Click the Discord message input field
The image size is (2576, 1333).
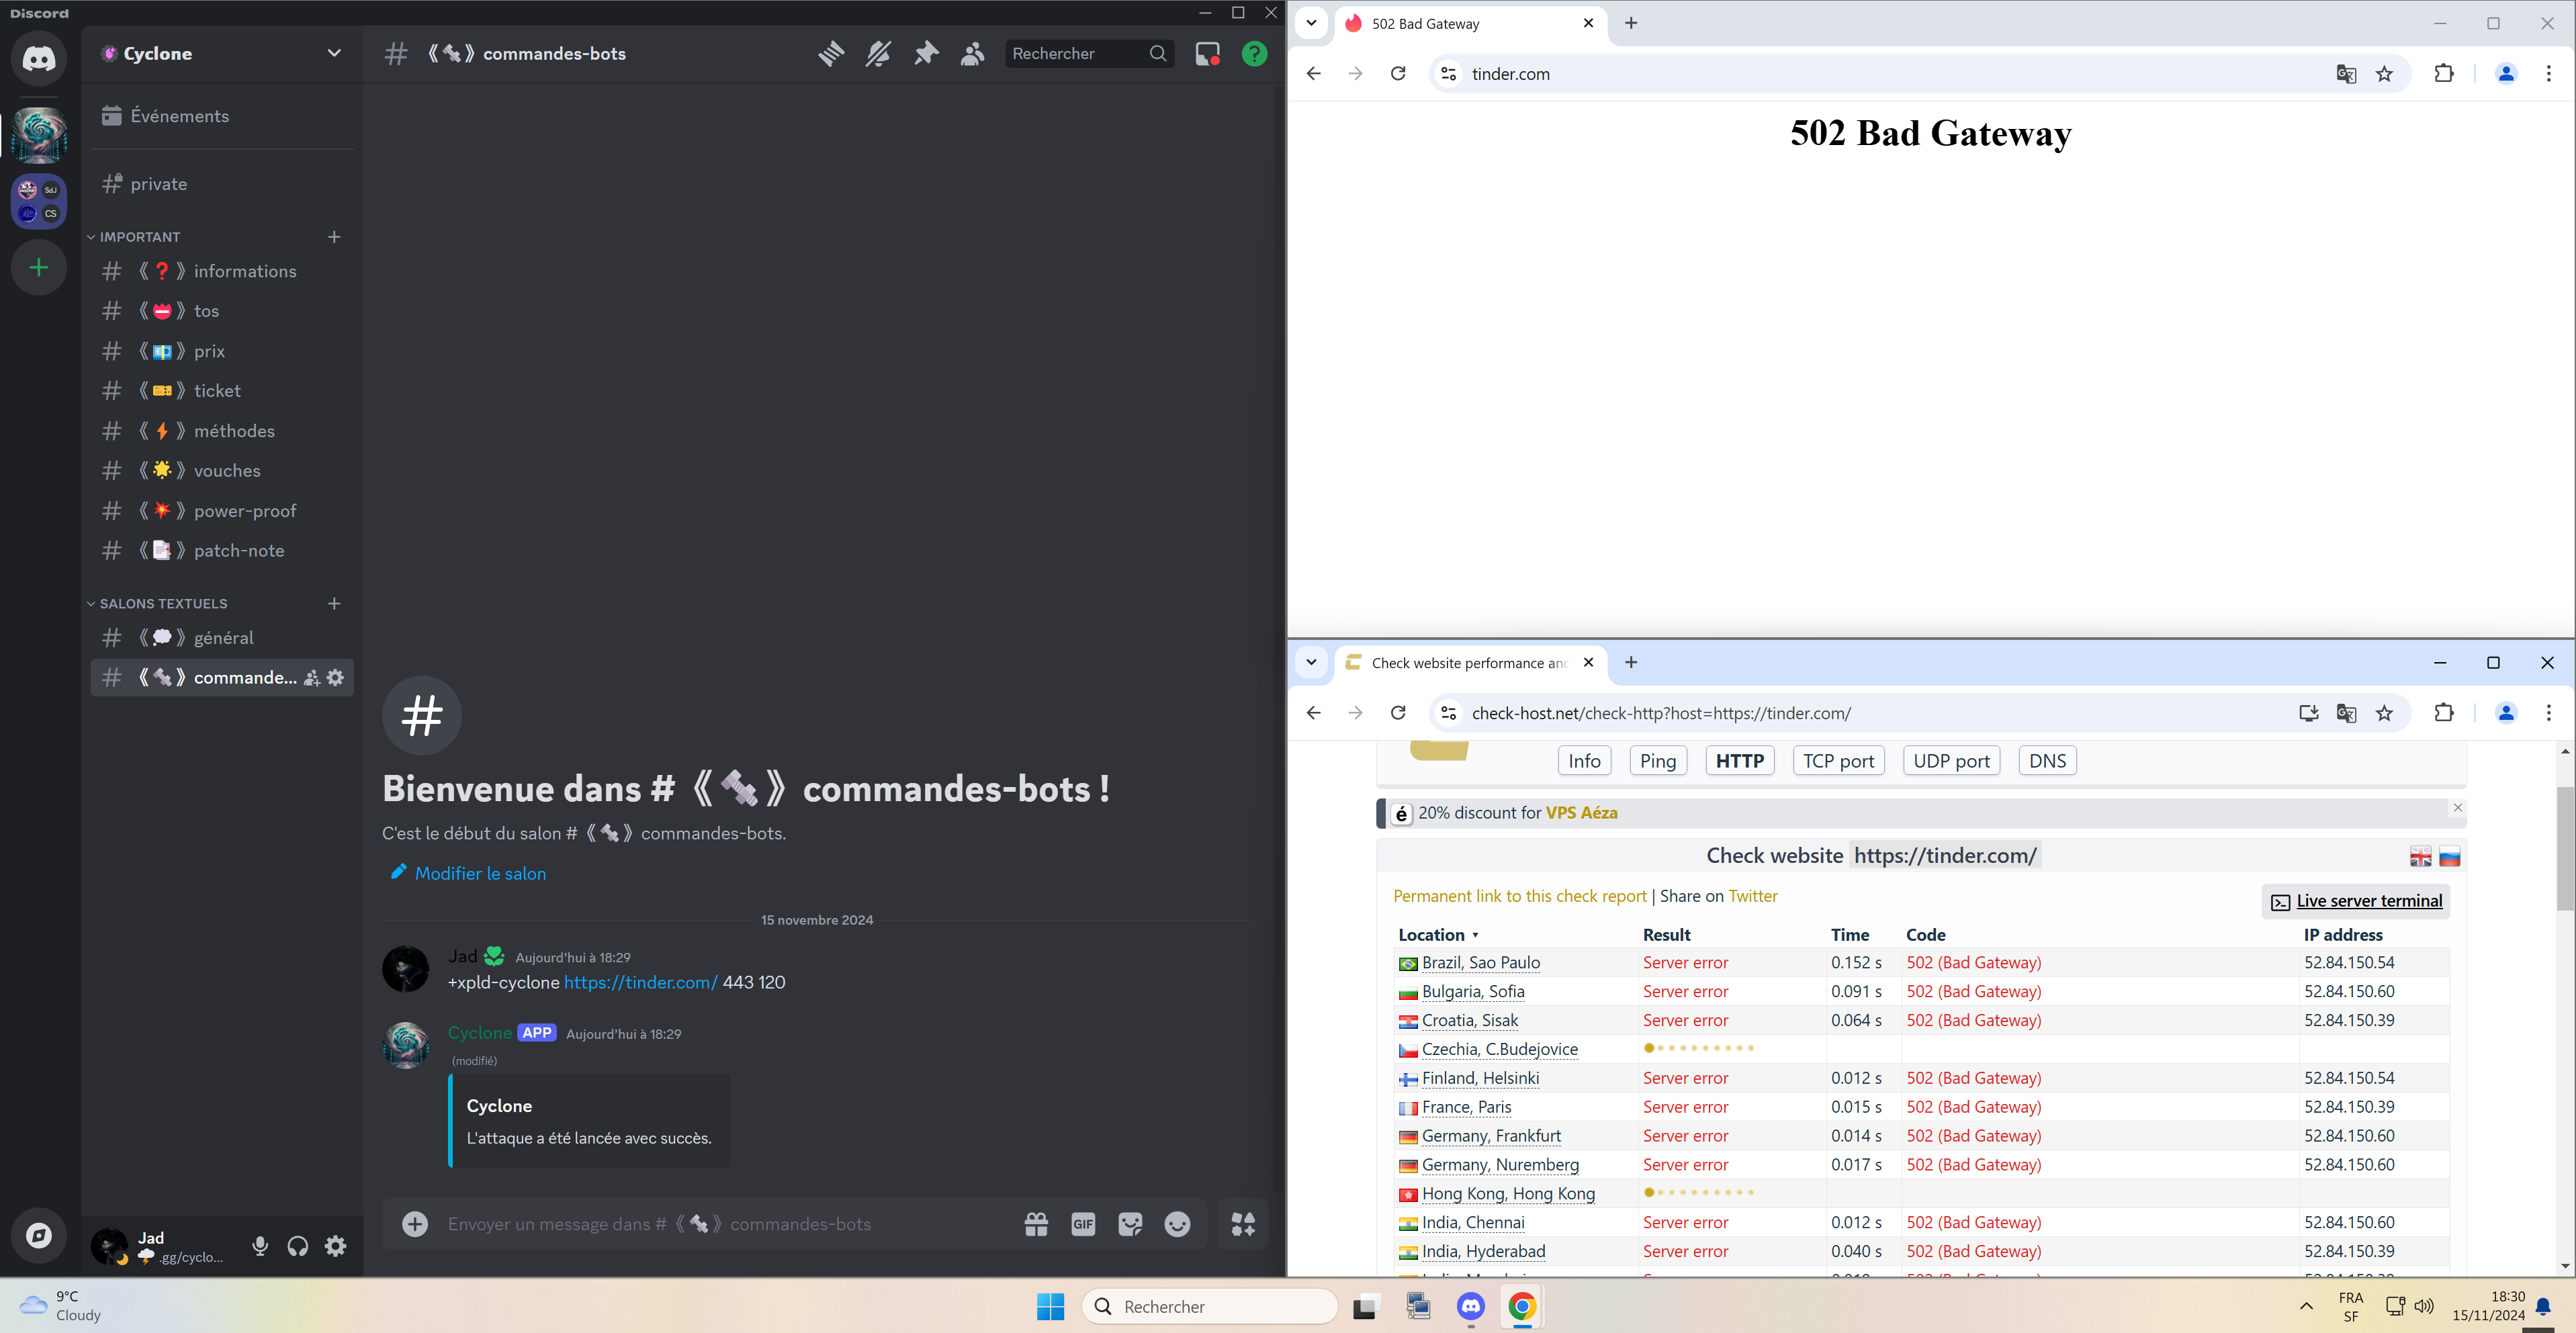click(700, 1224)
